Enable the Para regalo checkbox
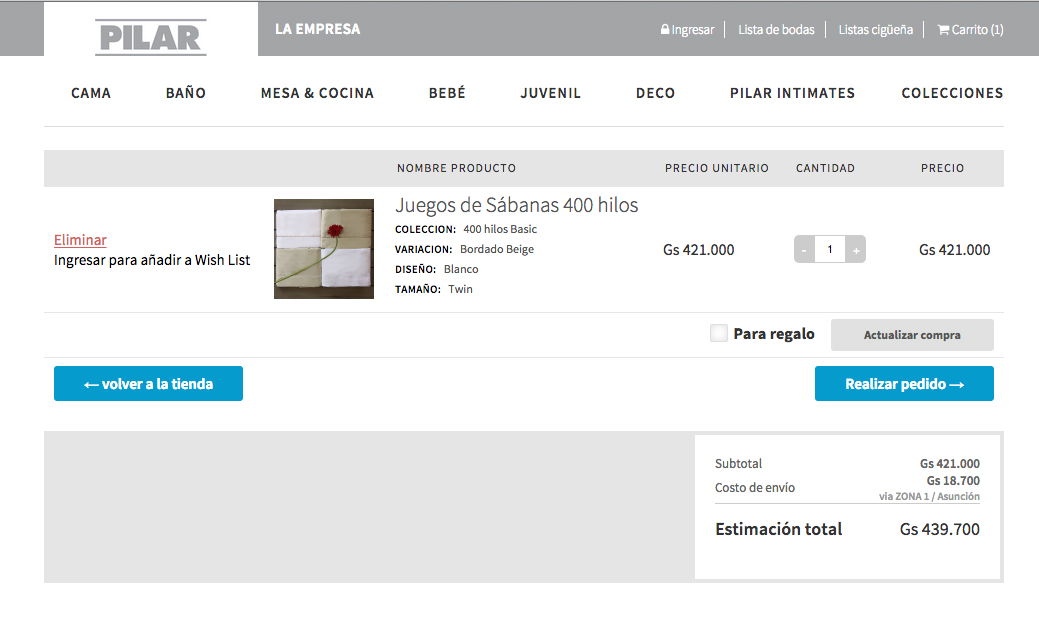 [719, 334]
